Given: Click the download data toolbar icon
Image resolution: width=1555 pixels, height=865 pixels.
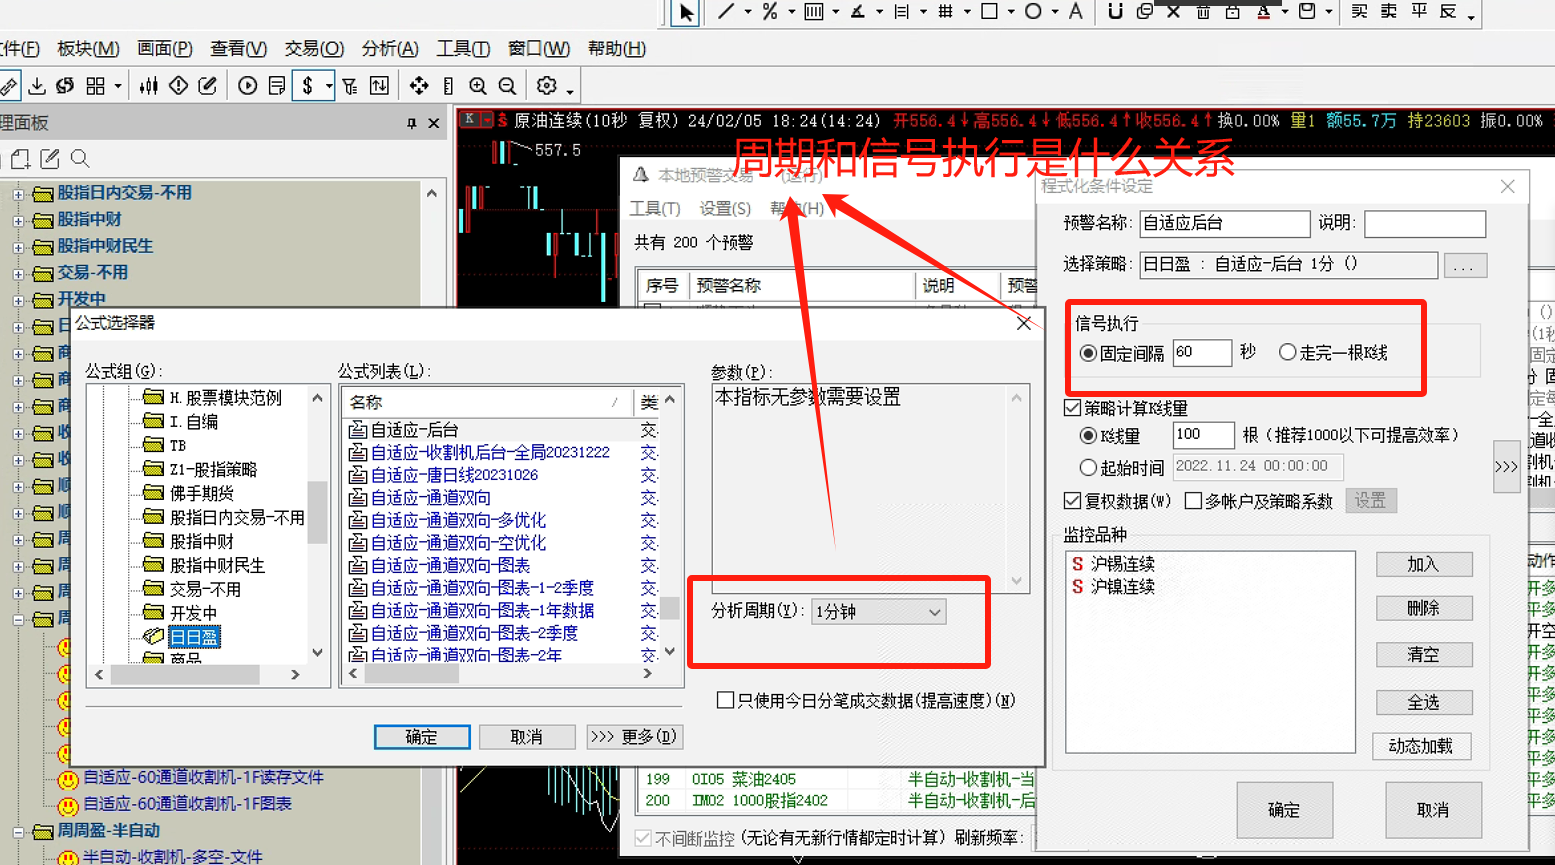Looking at the screenshot, I should tap(37, 86).
